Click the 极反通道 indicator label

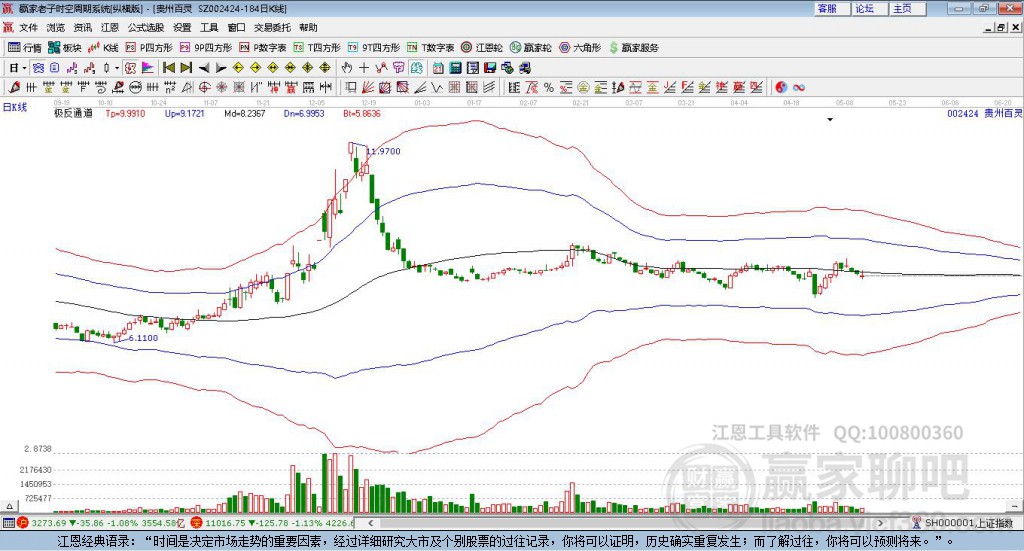[x=73, y=114]
